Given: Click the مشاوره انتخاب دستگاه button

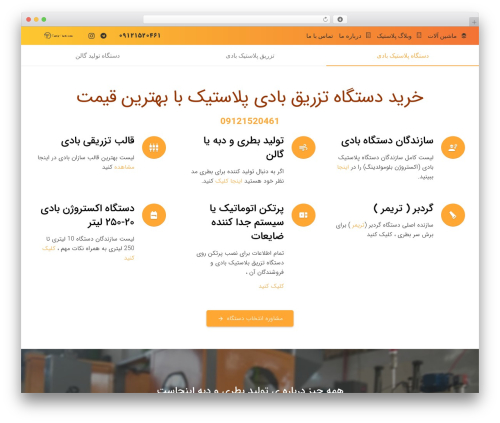Looking at the screenshot, I should (x=250, y=318).
